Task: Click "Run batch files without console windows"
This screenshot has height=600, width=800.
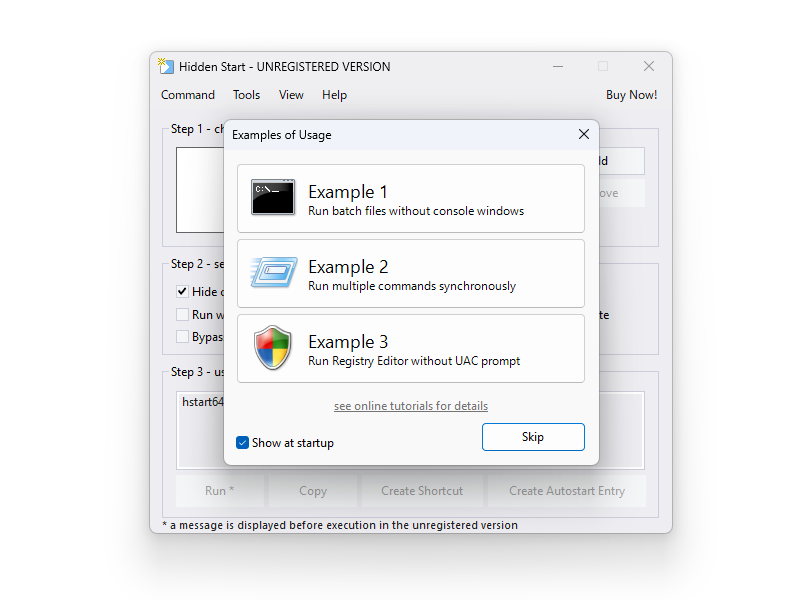Action: (x=416, y=211)
